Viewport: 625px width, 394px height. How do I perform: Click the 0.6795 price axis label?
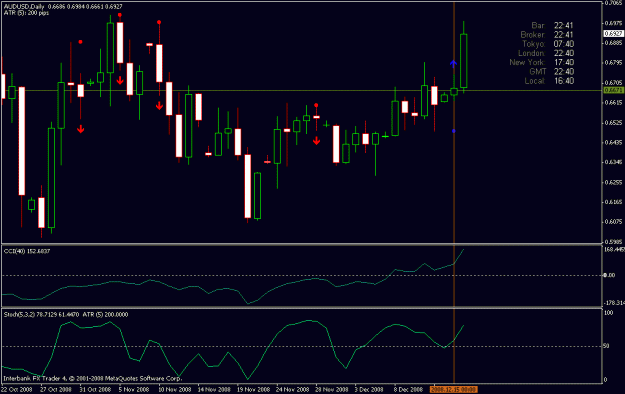(614, 63)
